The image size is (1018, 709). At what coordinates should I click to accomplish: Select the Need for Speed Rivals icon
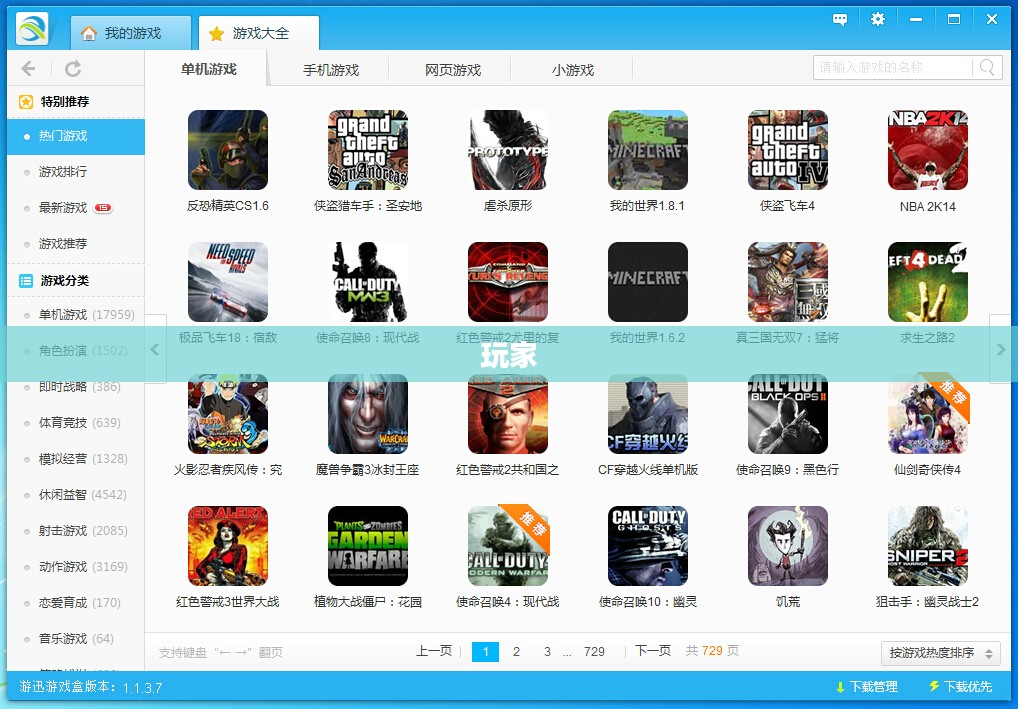pos(228,282)
